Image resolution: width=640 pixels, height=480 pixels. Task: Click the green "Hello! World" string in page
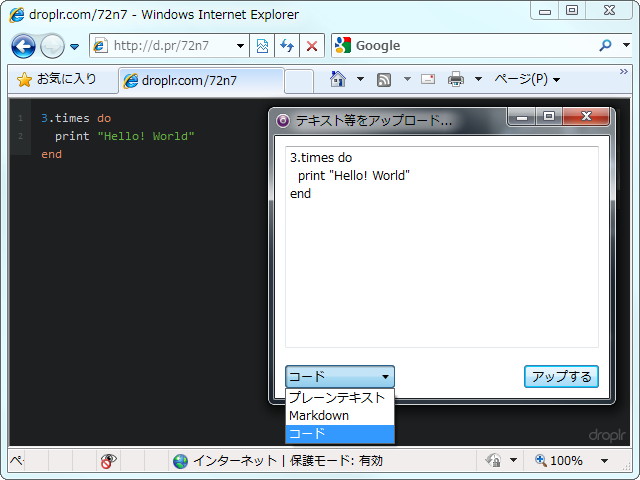tap(146, 136)
